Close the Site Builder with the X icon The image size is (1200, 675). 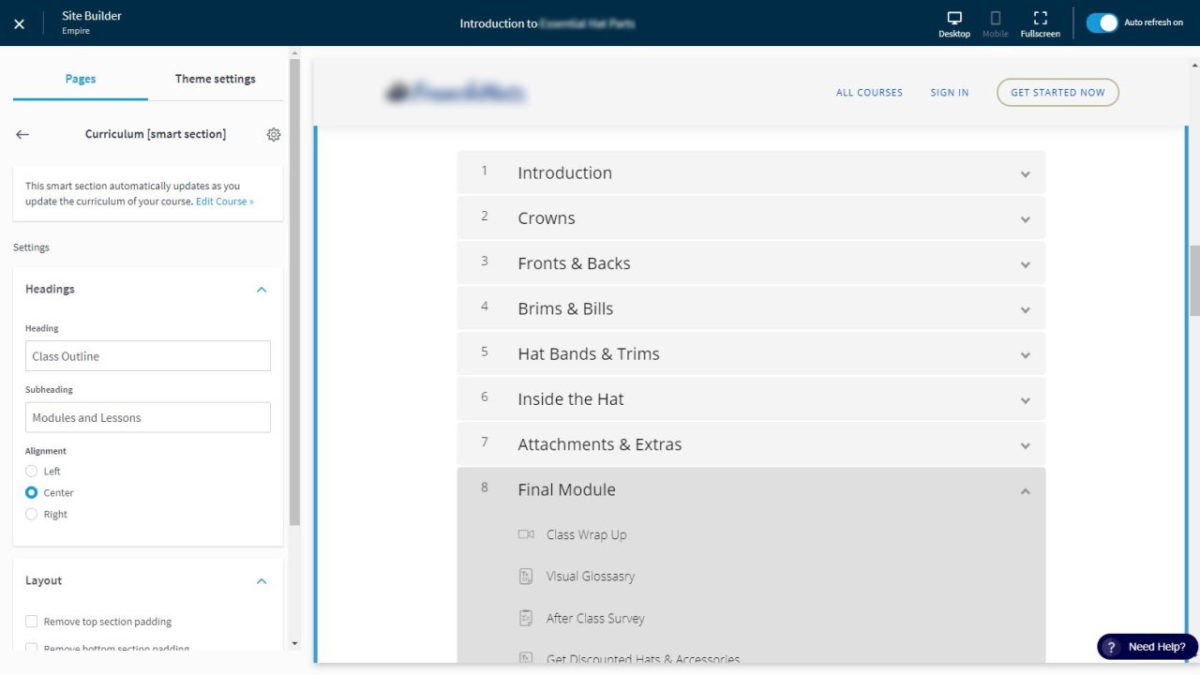point(19,24)
